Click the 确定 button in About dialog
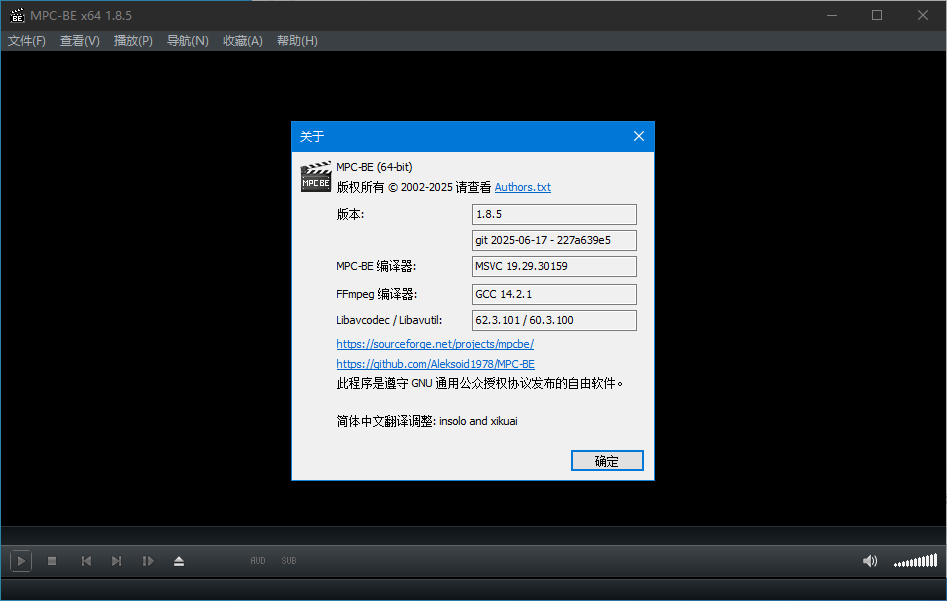Image resolution: width=947 pixels, height=601 pixels. [607, 461]
